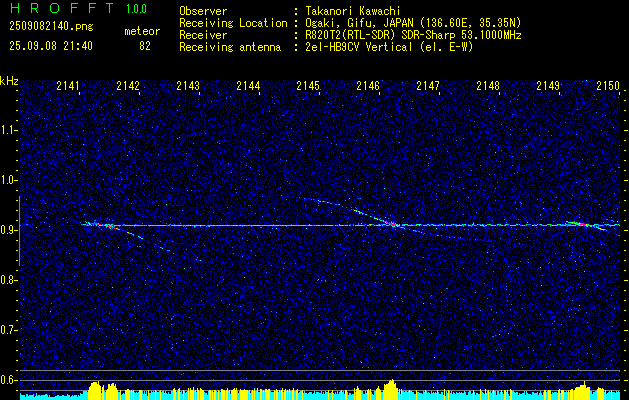Click the timestamp 25.09.08 21:40
Viewport: 629px width, 400px height.
pyautogui.click(x=51, y=46)
